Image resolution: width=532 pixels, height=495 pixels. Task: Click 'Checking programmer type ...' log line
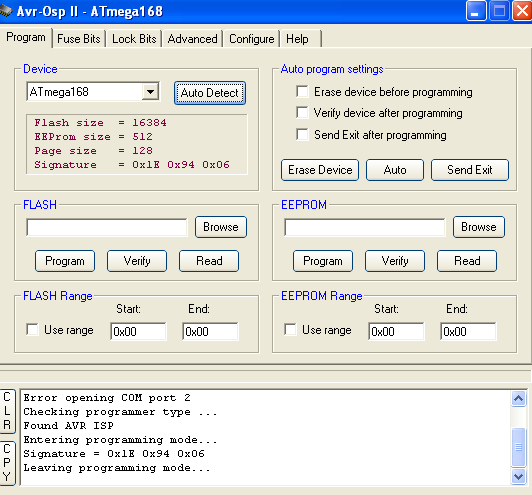(120, 412)
